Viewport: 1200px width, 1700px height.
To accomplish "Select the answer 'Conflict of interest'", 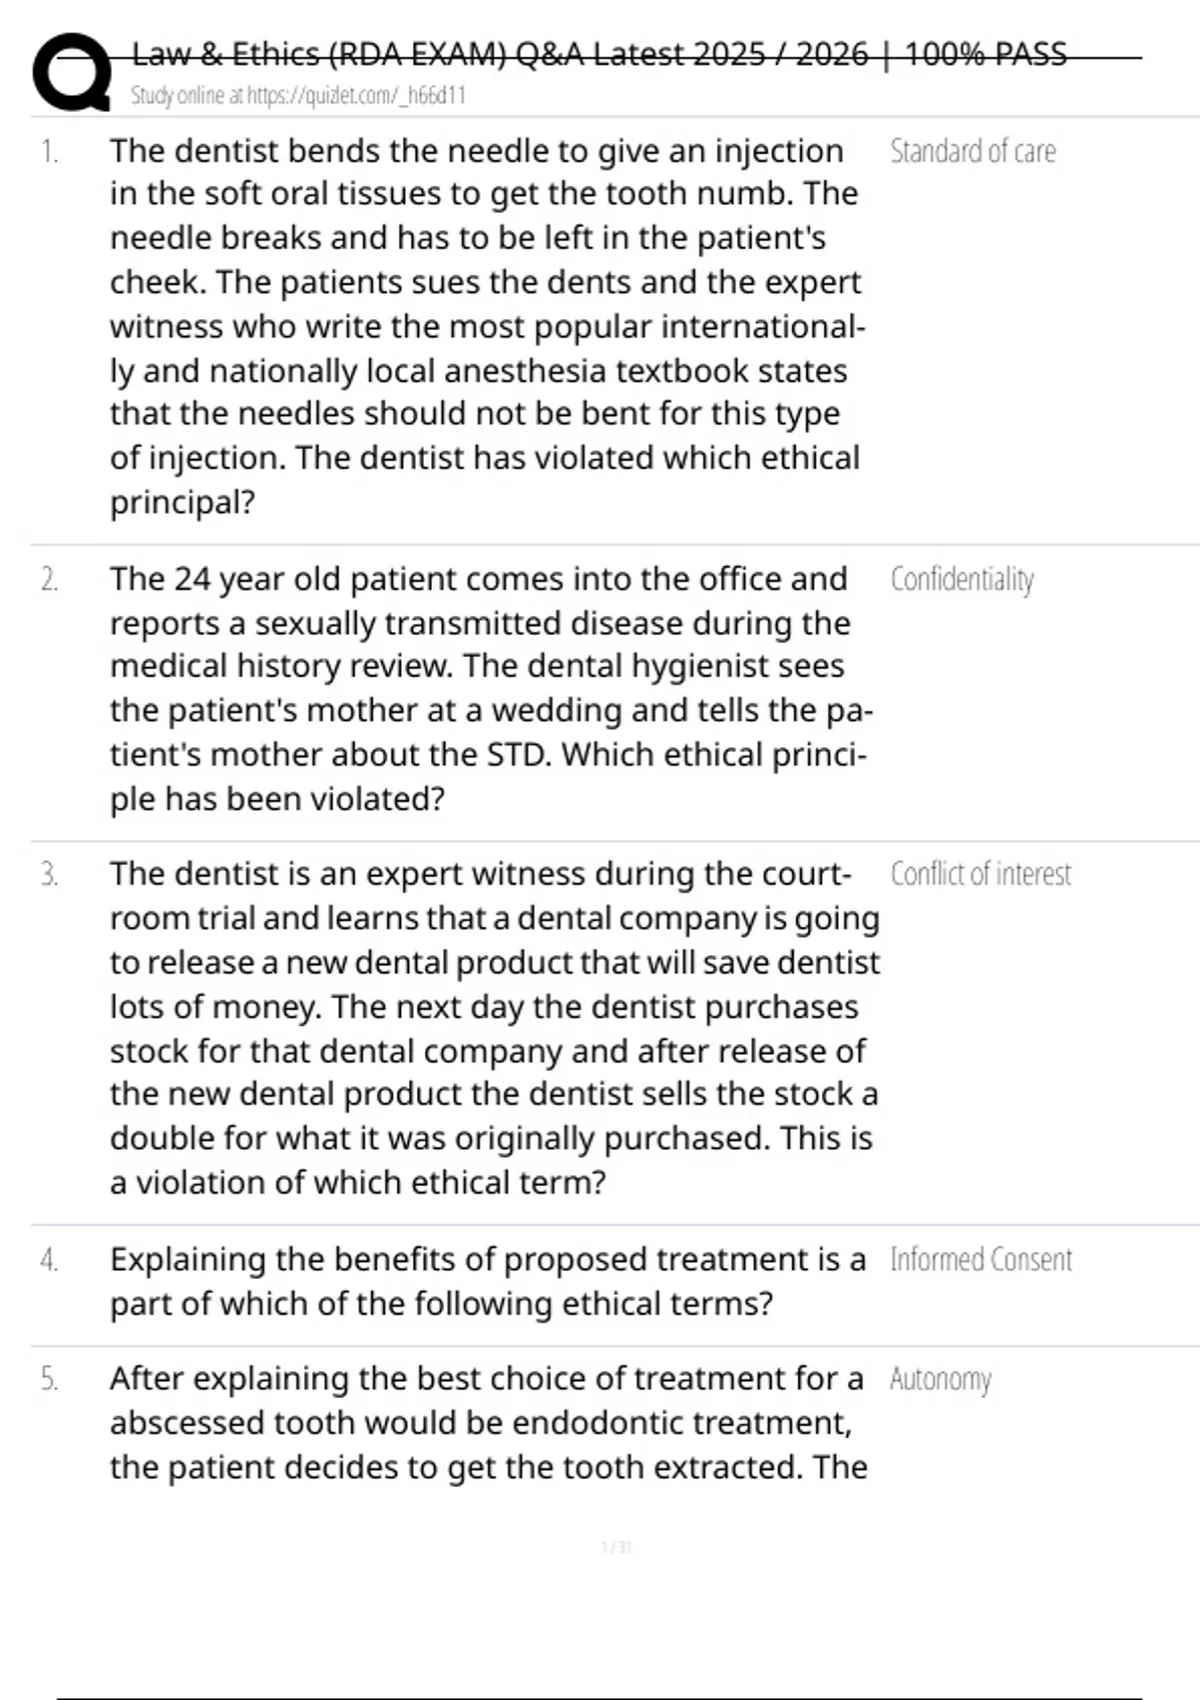I will 980,875.
